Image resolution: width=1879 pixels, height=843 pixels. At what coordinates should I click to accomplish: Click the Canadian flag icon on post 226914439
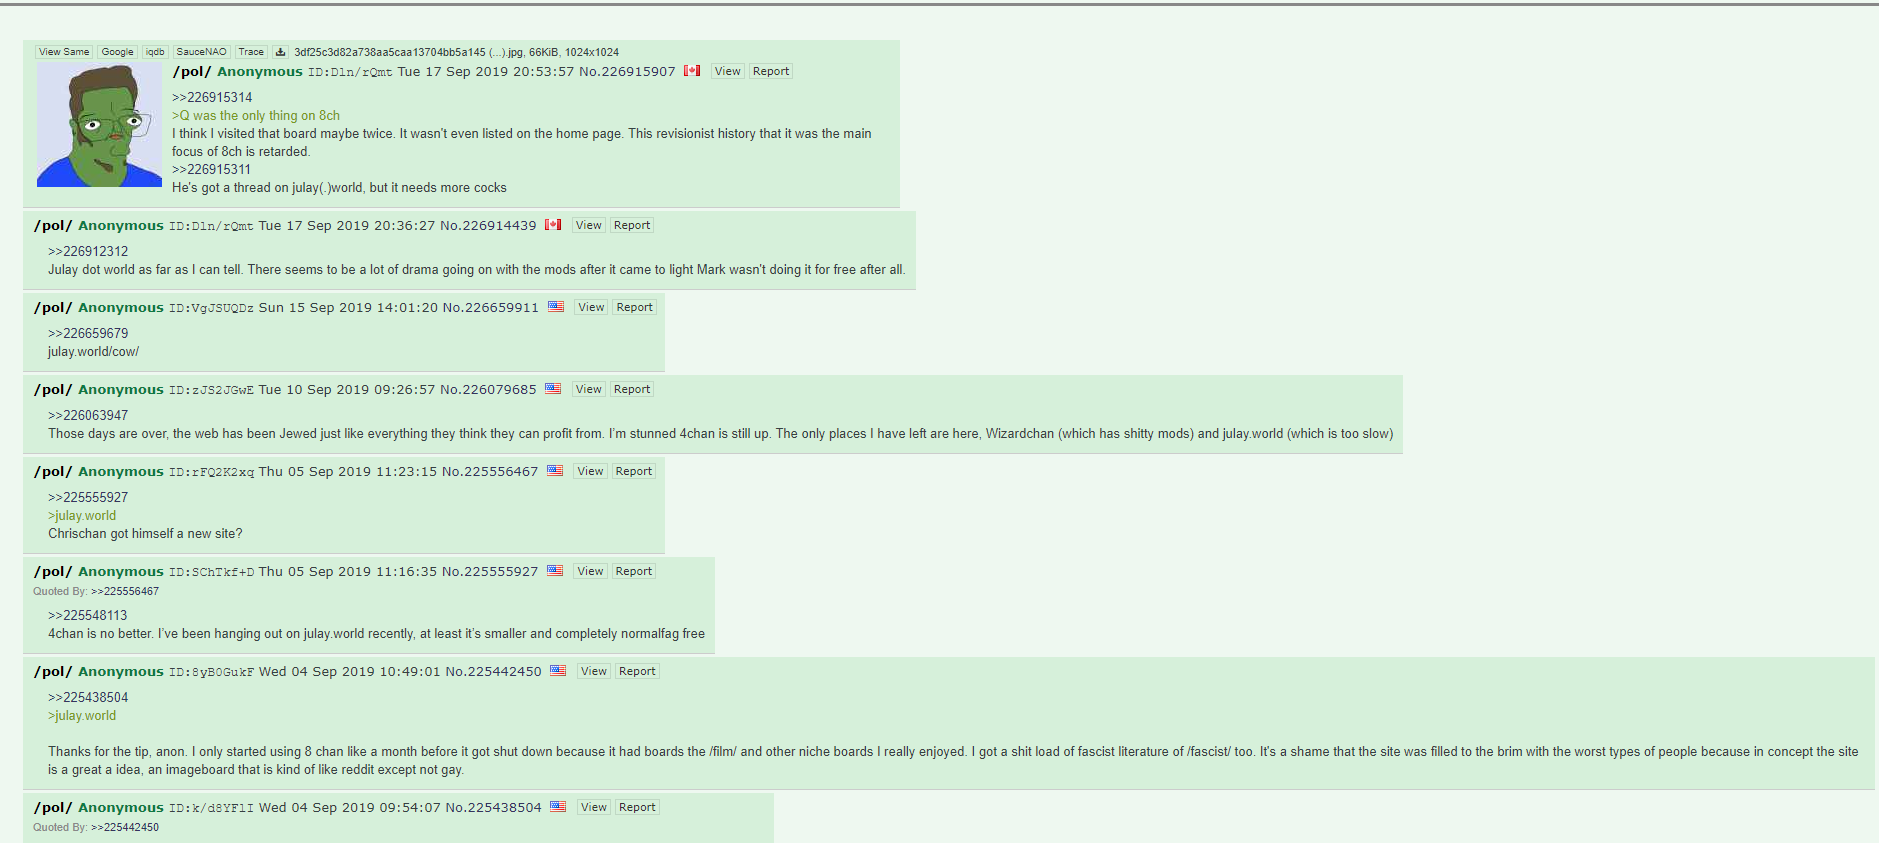553,225
